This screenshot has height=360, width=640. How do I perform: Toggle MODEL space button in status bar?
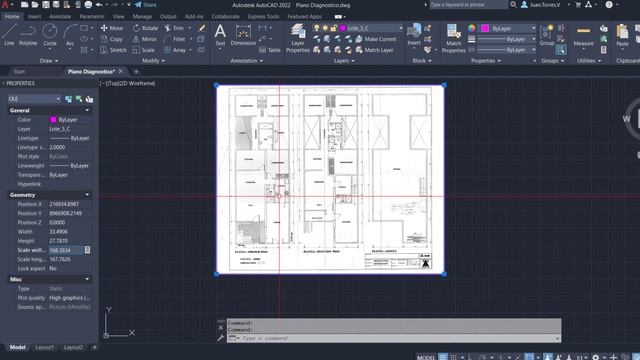tap(426, 357)
